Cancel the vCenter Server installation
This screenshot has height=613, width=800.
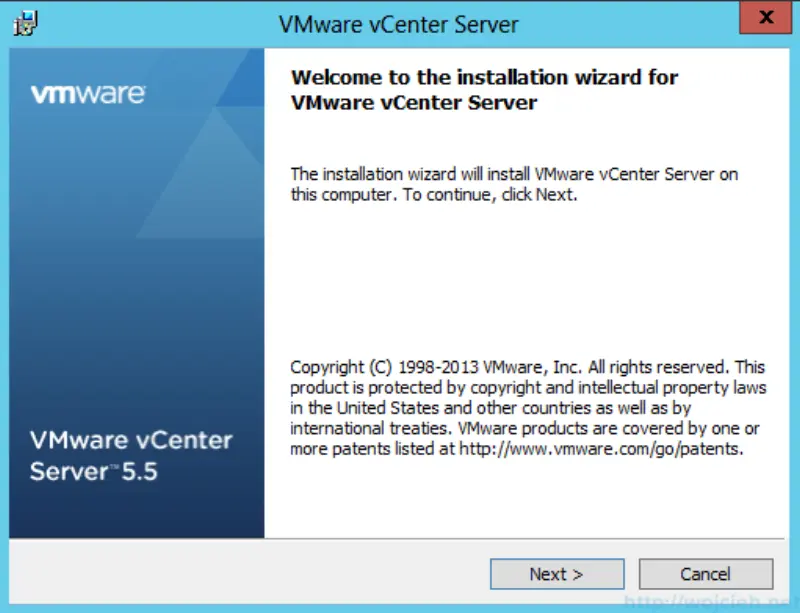pyautogui.click(x=706, y=574)
